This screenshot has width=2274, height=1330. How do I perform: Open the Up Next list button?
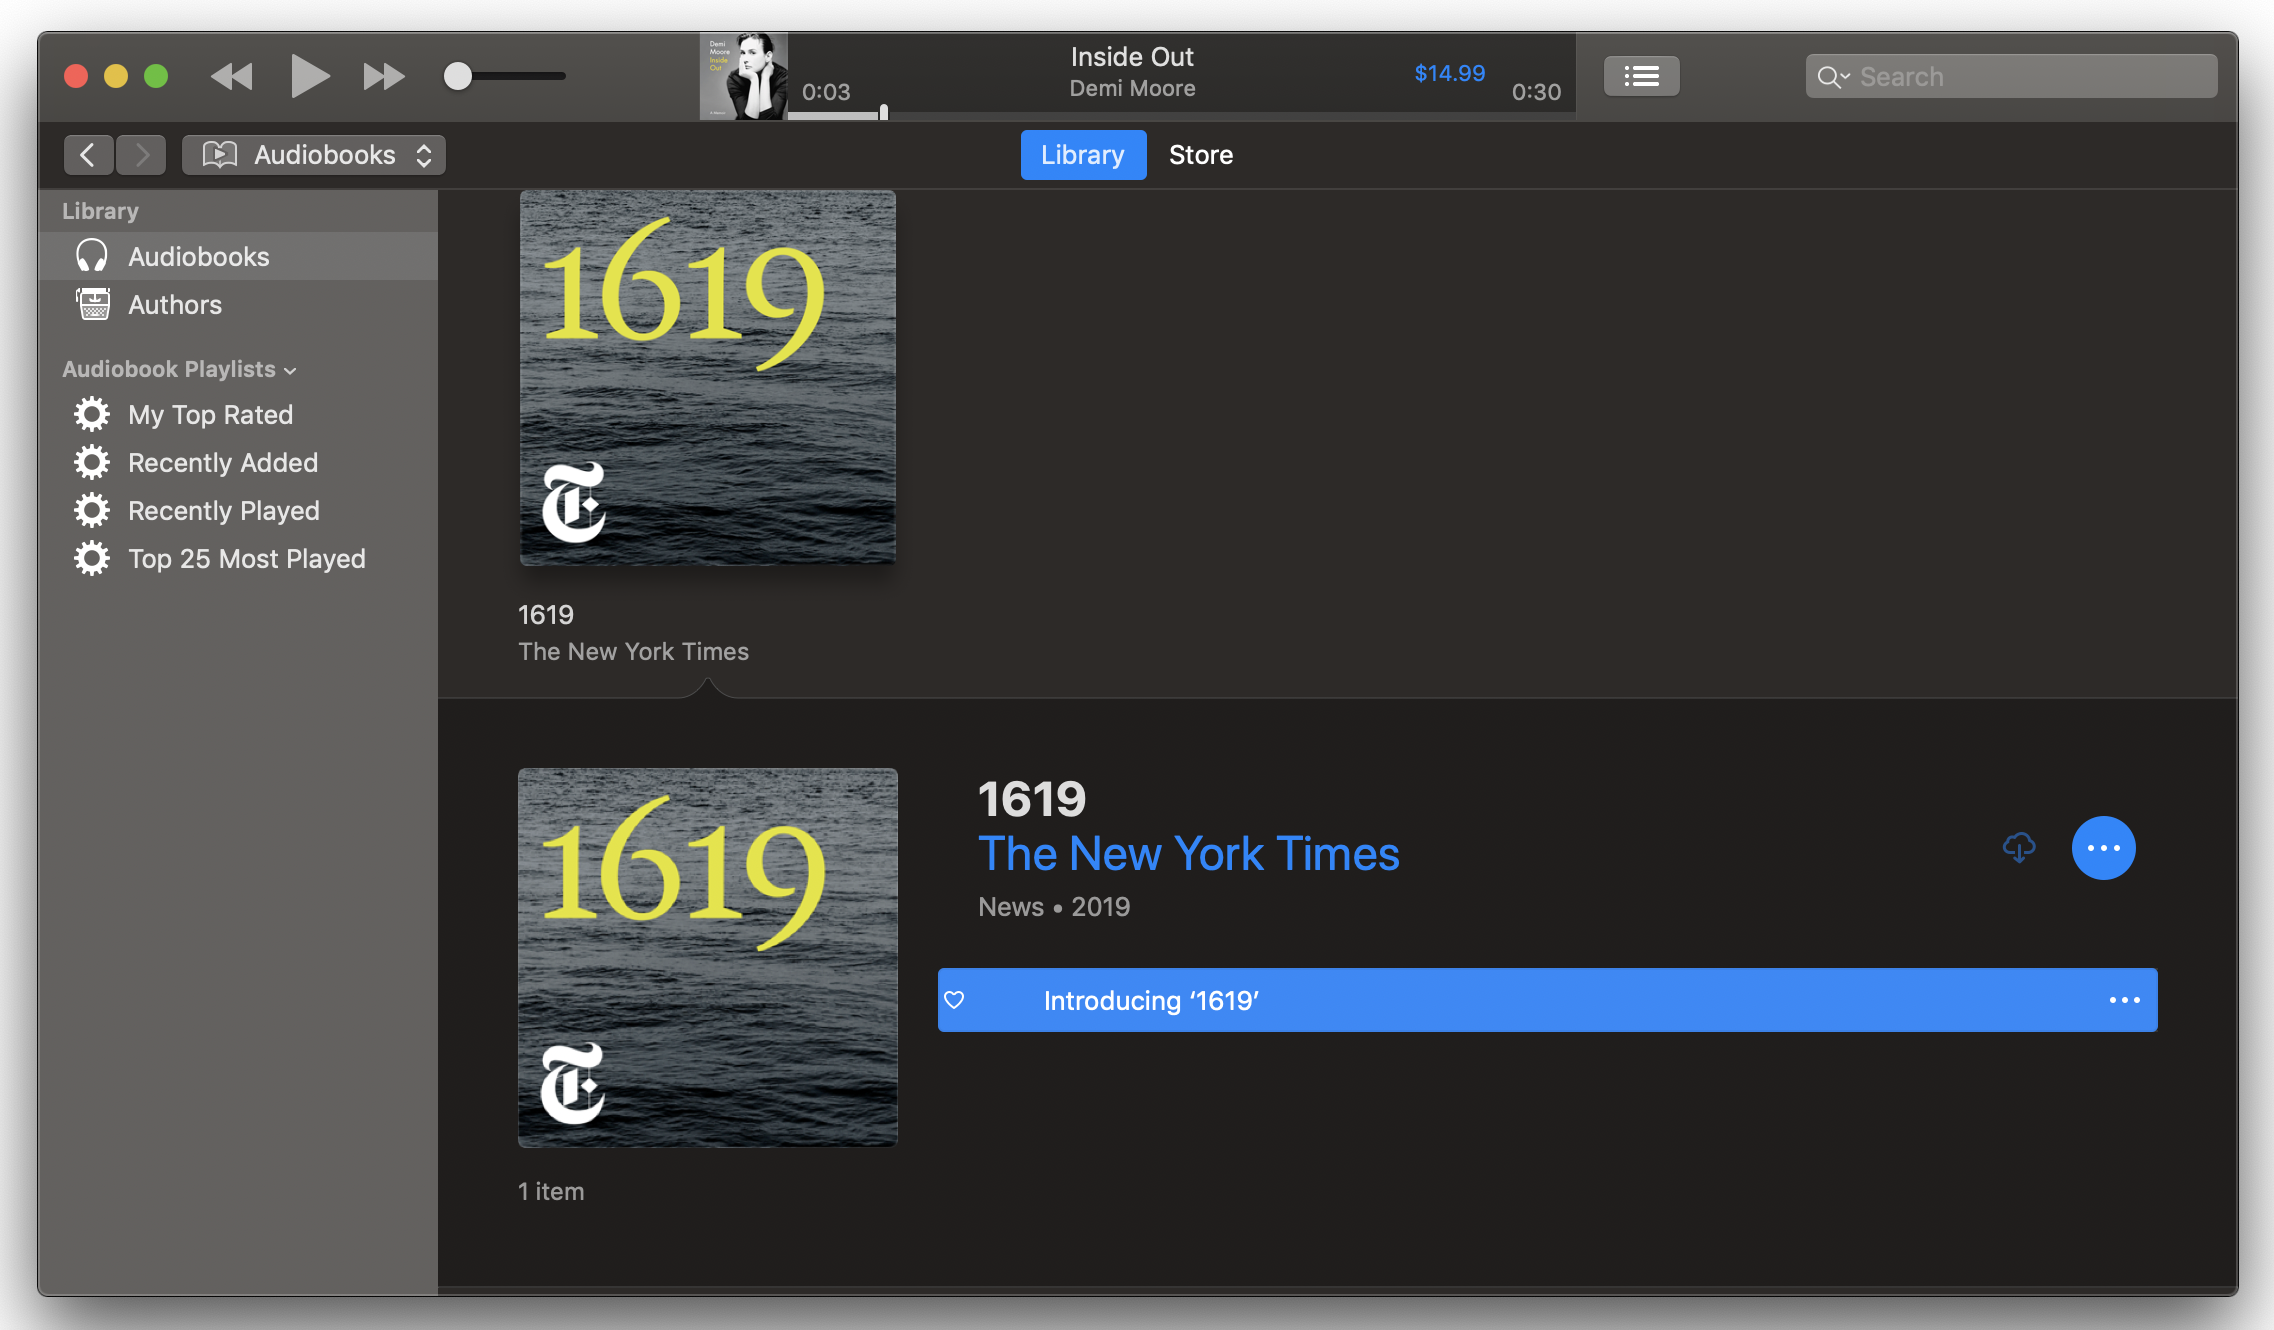coord(1641,76)
